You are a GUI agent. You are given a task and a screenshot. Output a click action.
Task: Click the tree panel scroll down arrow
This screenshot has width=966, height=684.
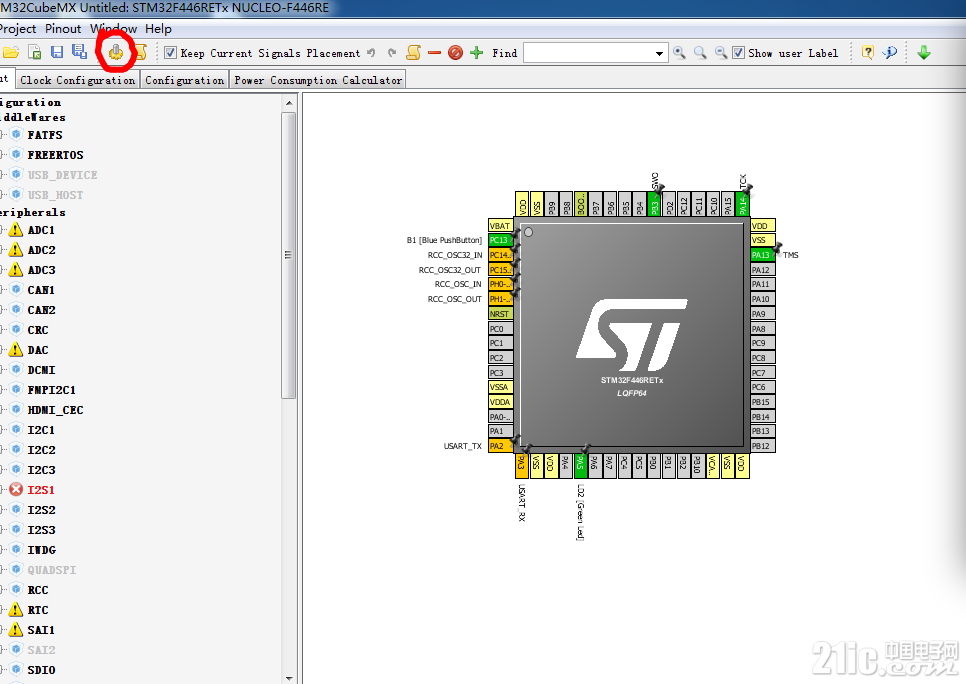(x=289, y=678)
